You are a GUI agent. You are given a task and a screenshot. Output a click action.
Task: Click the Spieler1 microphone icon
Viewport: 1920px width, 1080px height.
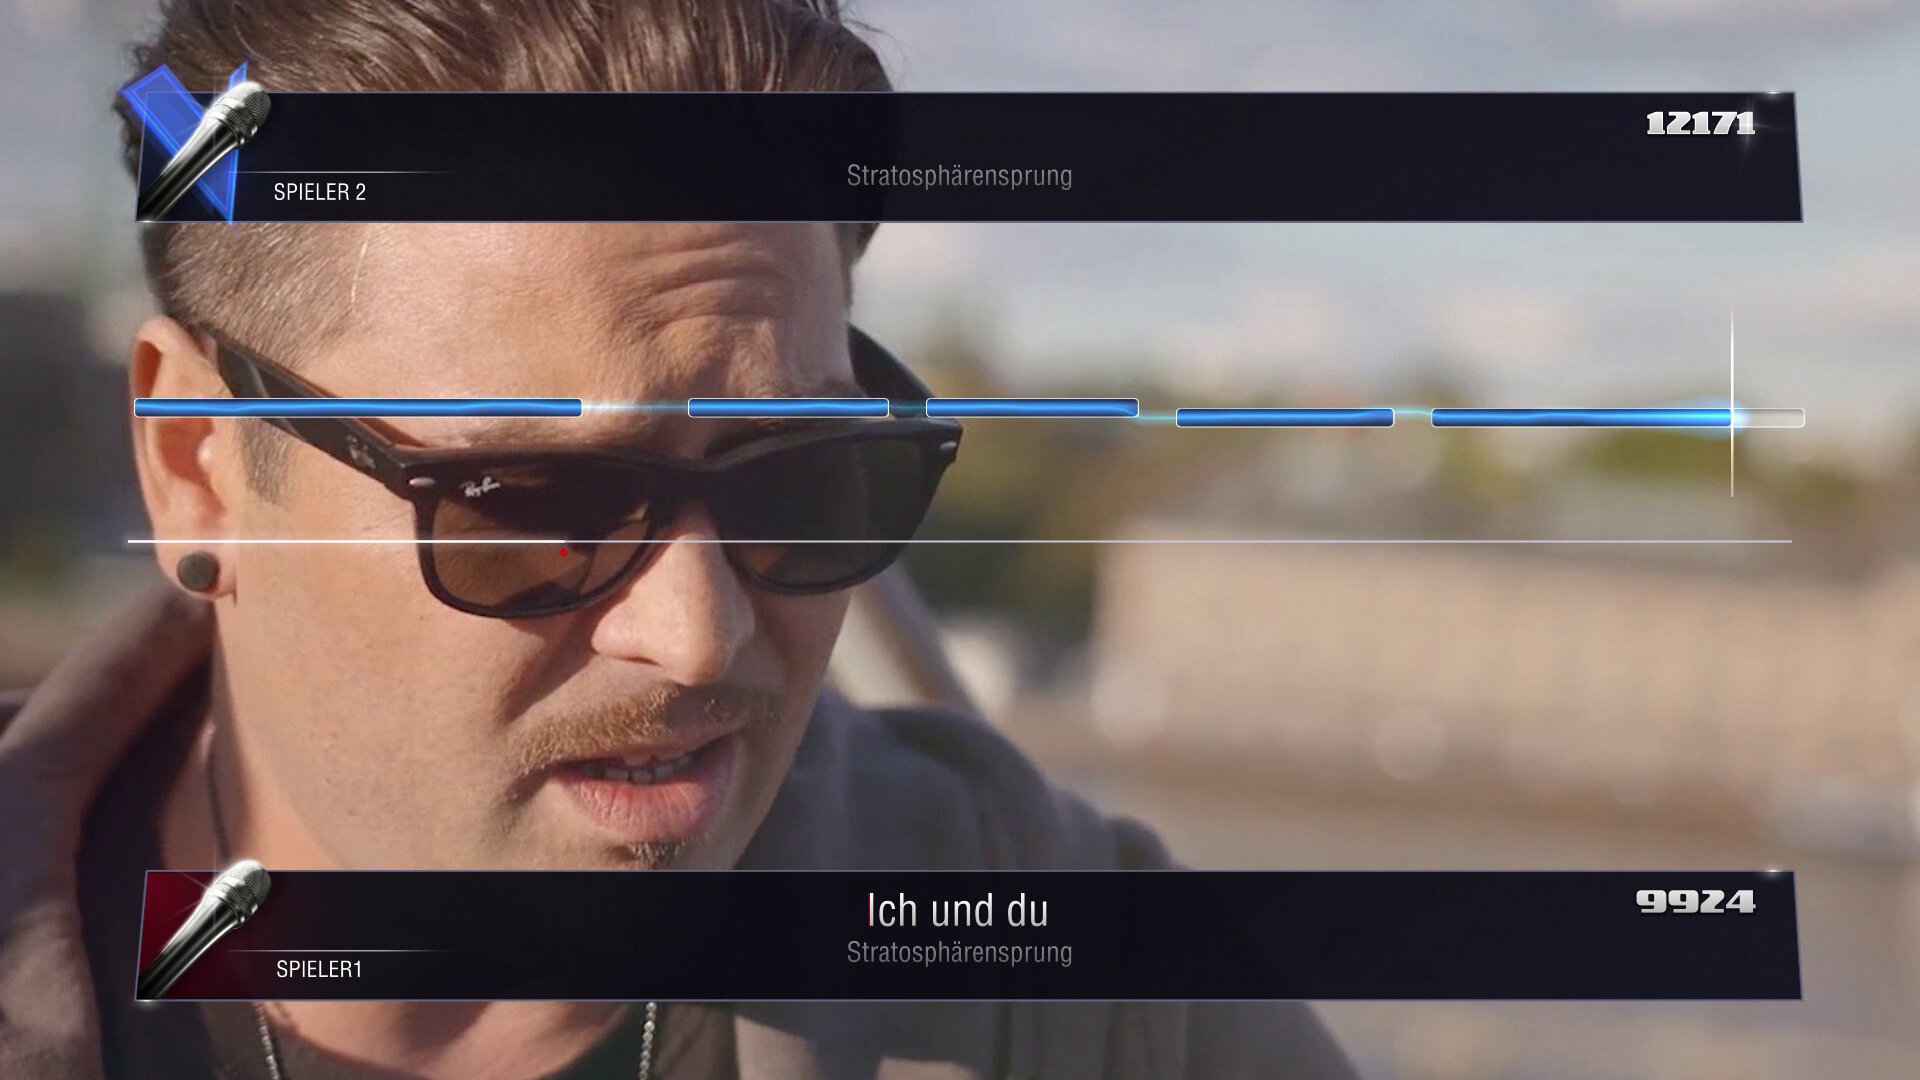click(205, 930)
